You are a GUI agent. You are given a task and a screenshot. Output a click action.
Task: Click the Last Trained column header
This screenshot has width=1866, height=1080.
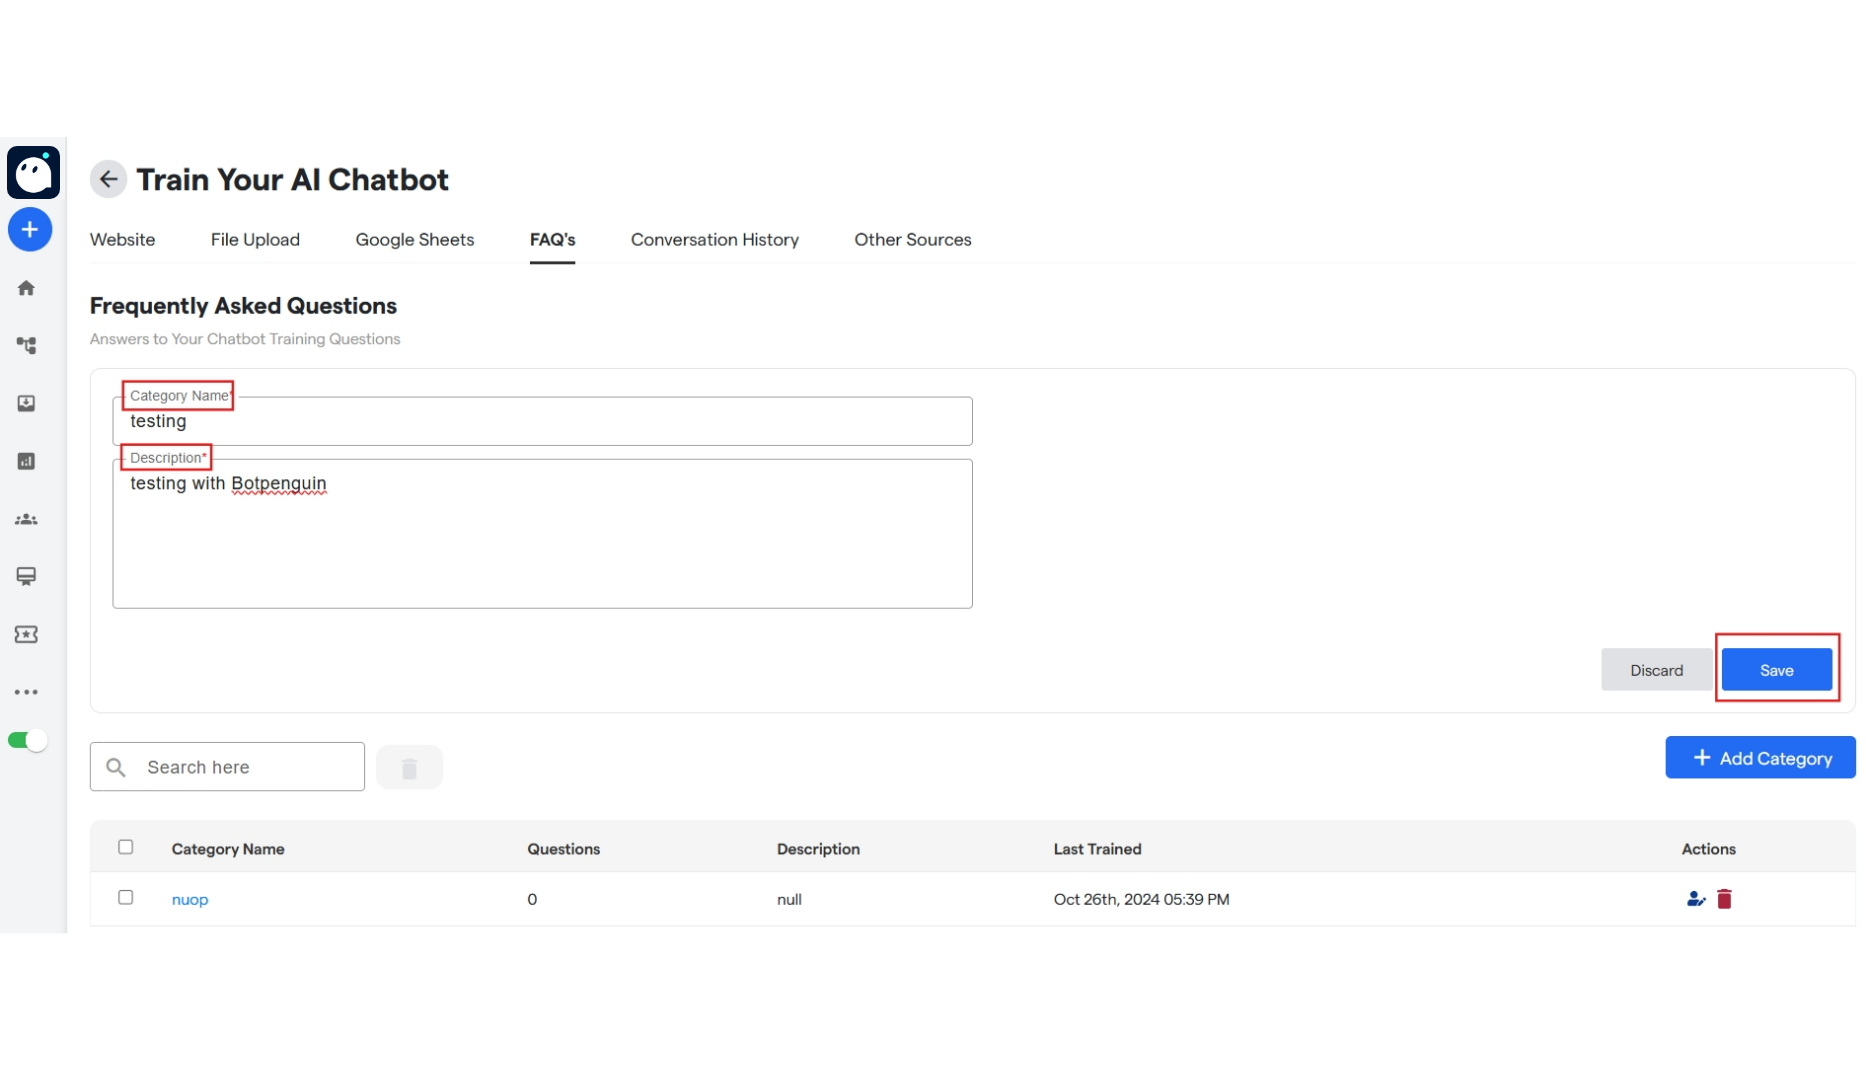[x=1097, y=849]
